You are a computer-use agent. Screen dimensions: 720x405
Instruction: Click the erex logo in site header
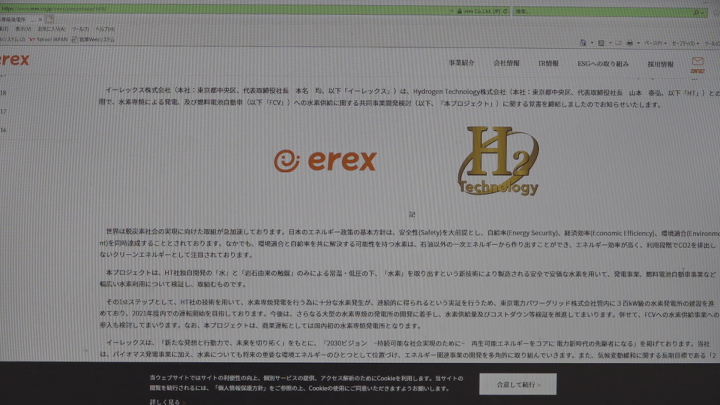[15, 60]
